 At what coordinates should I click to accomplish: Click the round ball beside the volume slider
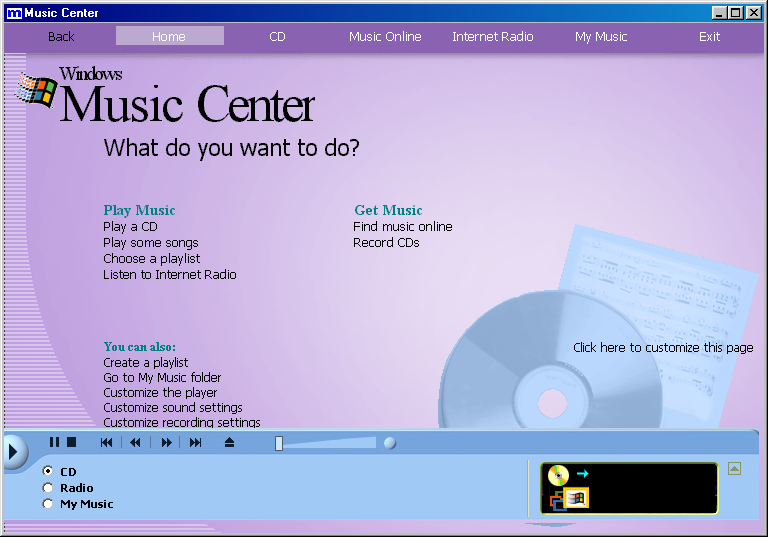[x=390, y=443]
